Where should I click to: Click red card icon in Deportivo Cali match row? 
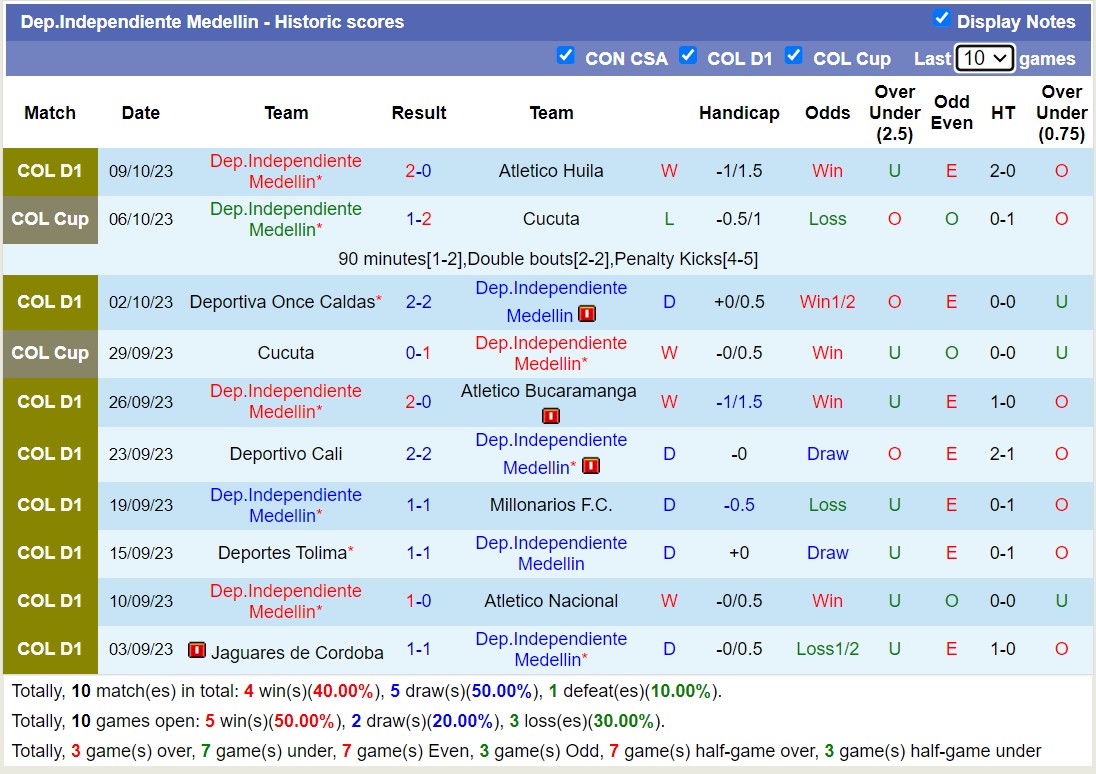point(590,466)
